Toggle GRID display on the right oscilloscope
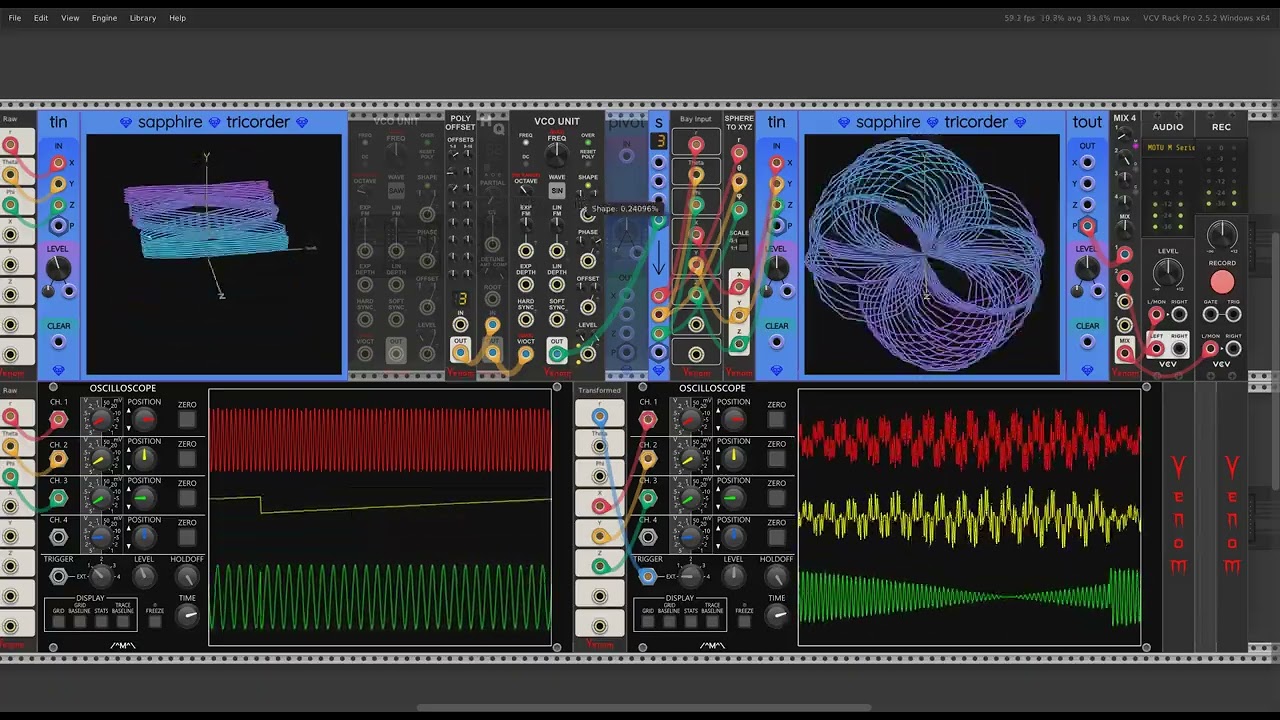 pyautogui.click(x=648, y=621)
